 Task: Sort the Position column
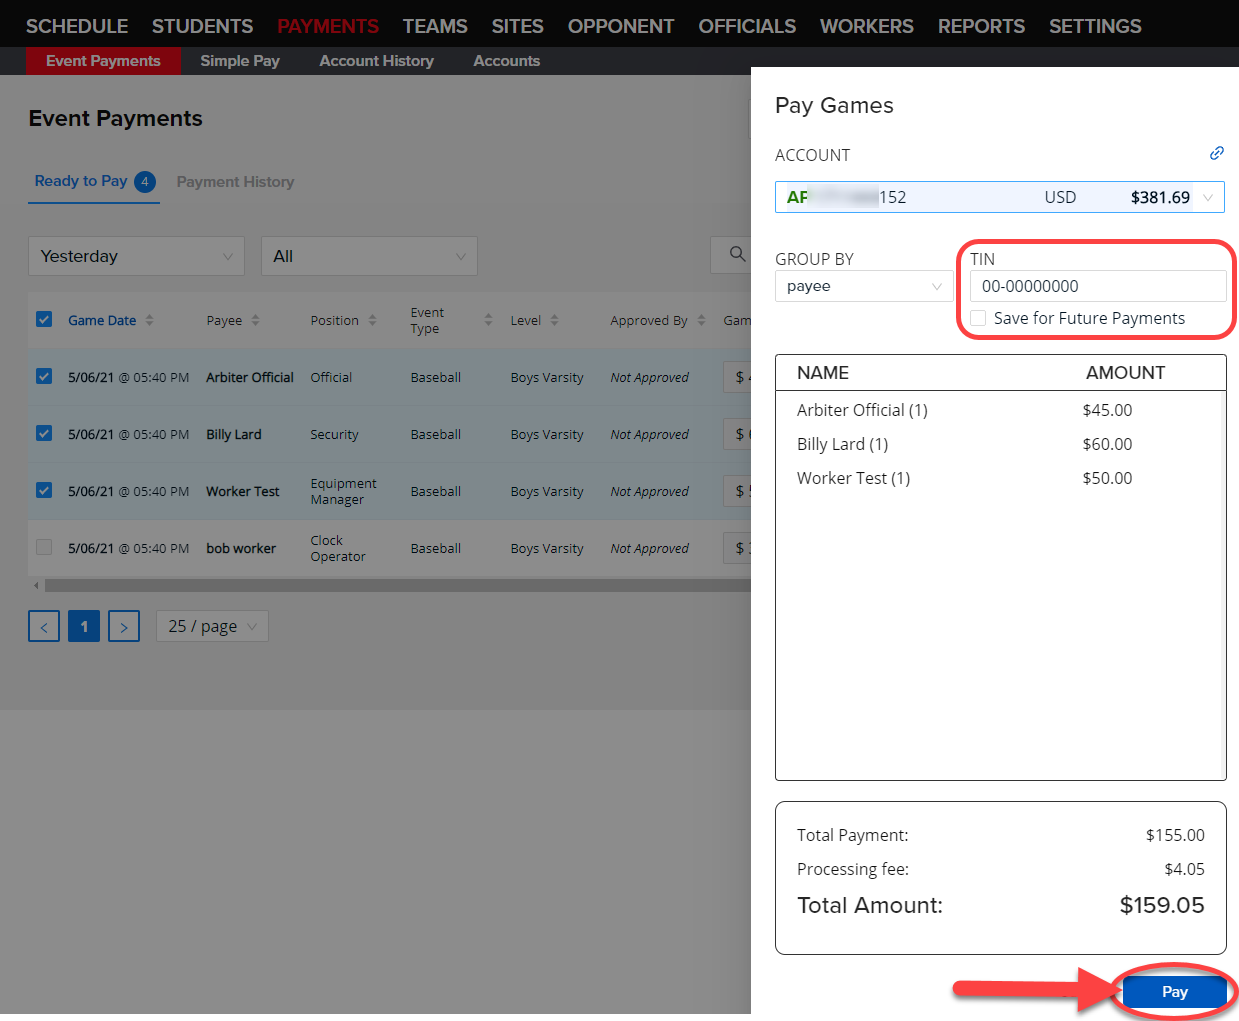coord(372,321)
